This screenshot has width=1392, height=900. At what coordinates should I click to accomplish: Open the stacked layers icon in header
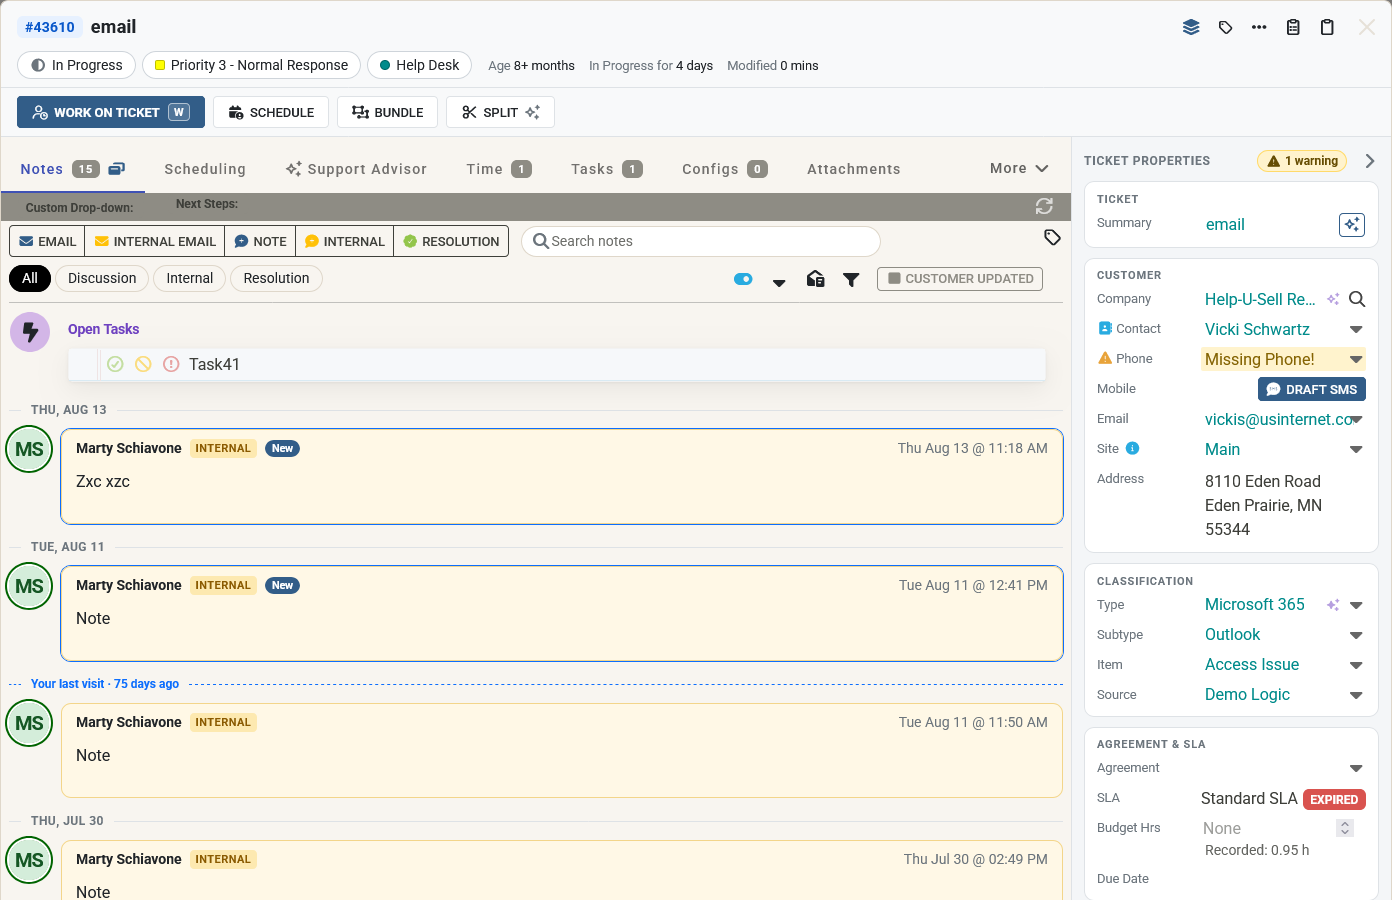(x=1191, y=27)
